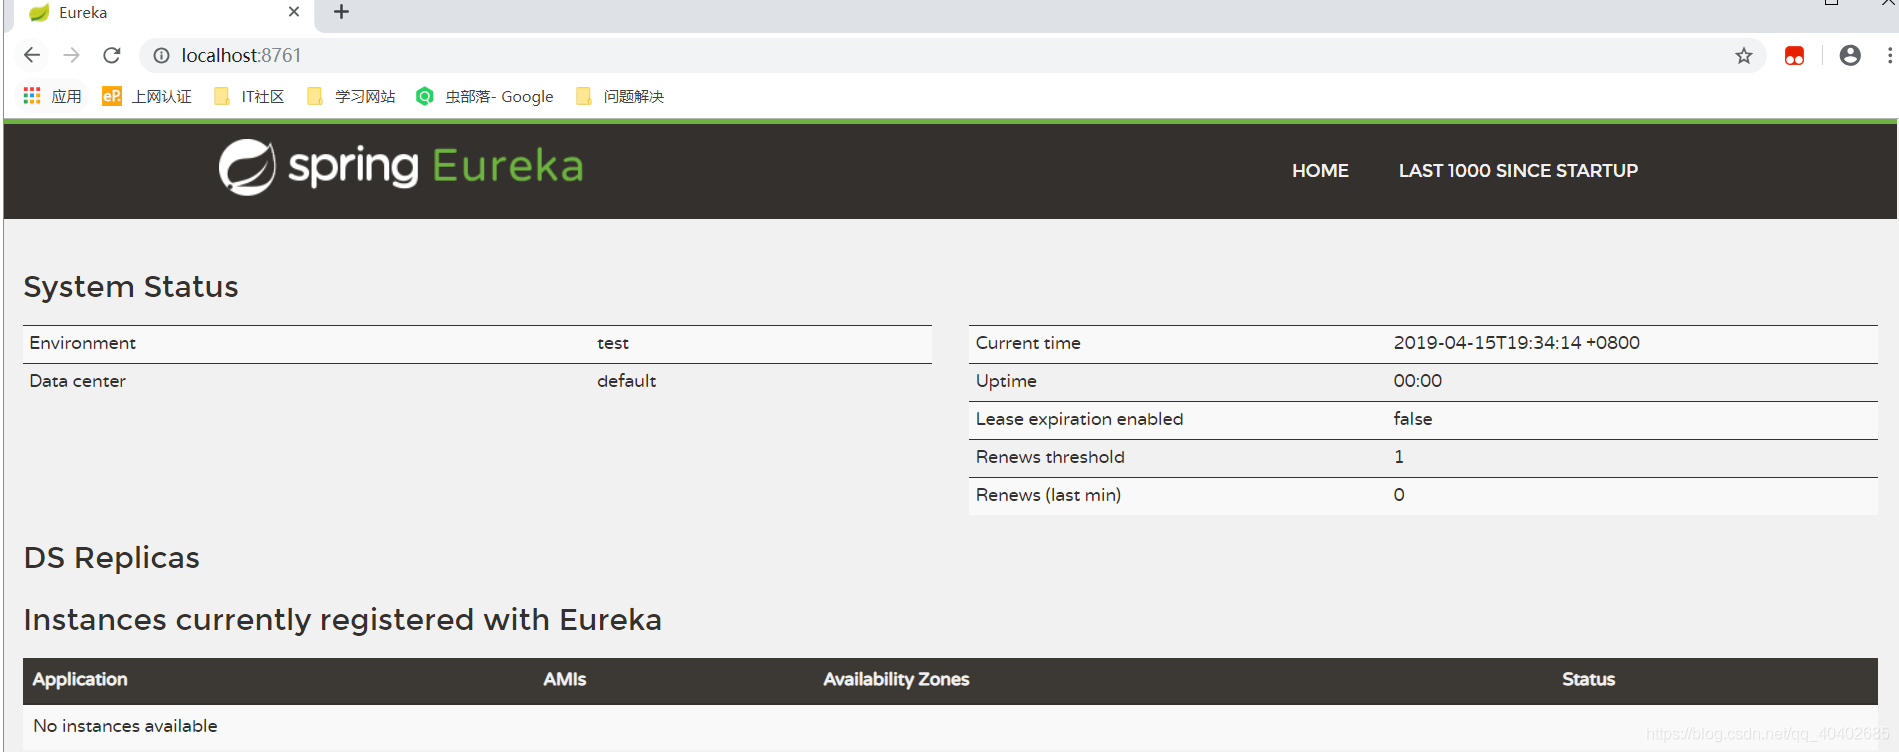Open the 虫部落- Google bookmark
The width and height of the screenshot is (1899, 752).
[x=485, y=96]
